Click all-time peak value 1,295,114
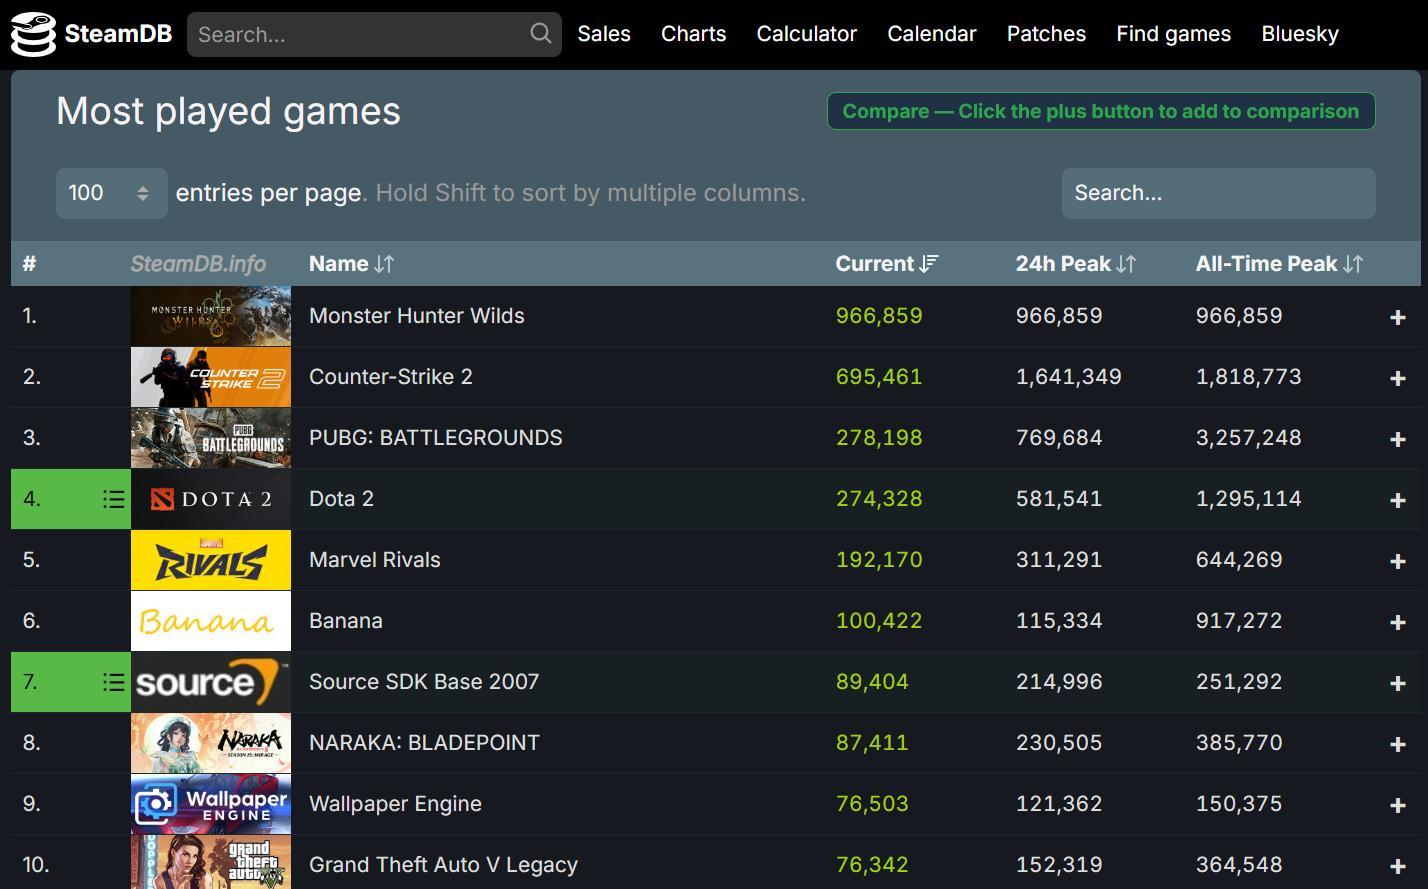 coord(1249,499)
